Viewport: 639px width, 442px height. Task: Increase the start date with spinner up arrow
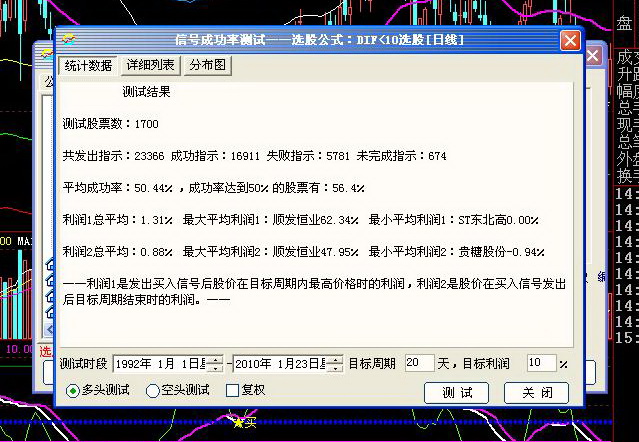215,359
